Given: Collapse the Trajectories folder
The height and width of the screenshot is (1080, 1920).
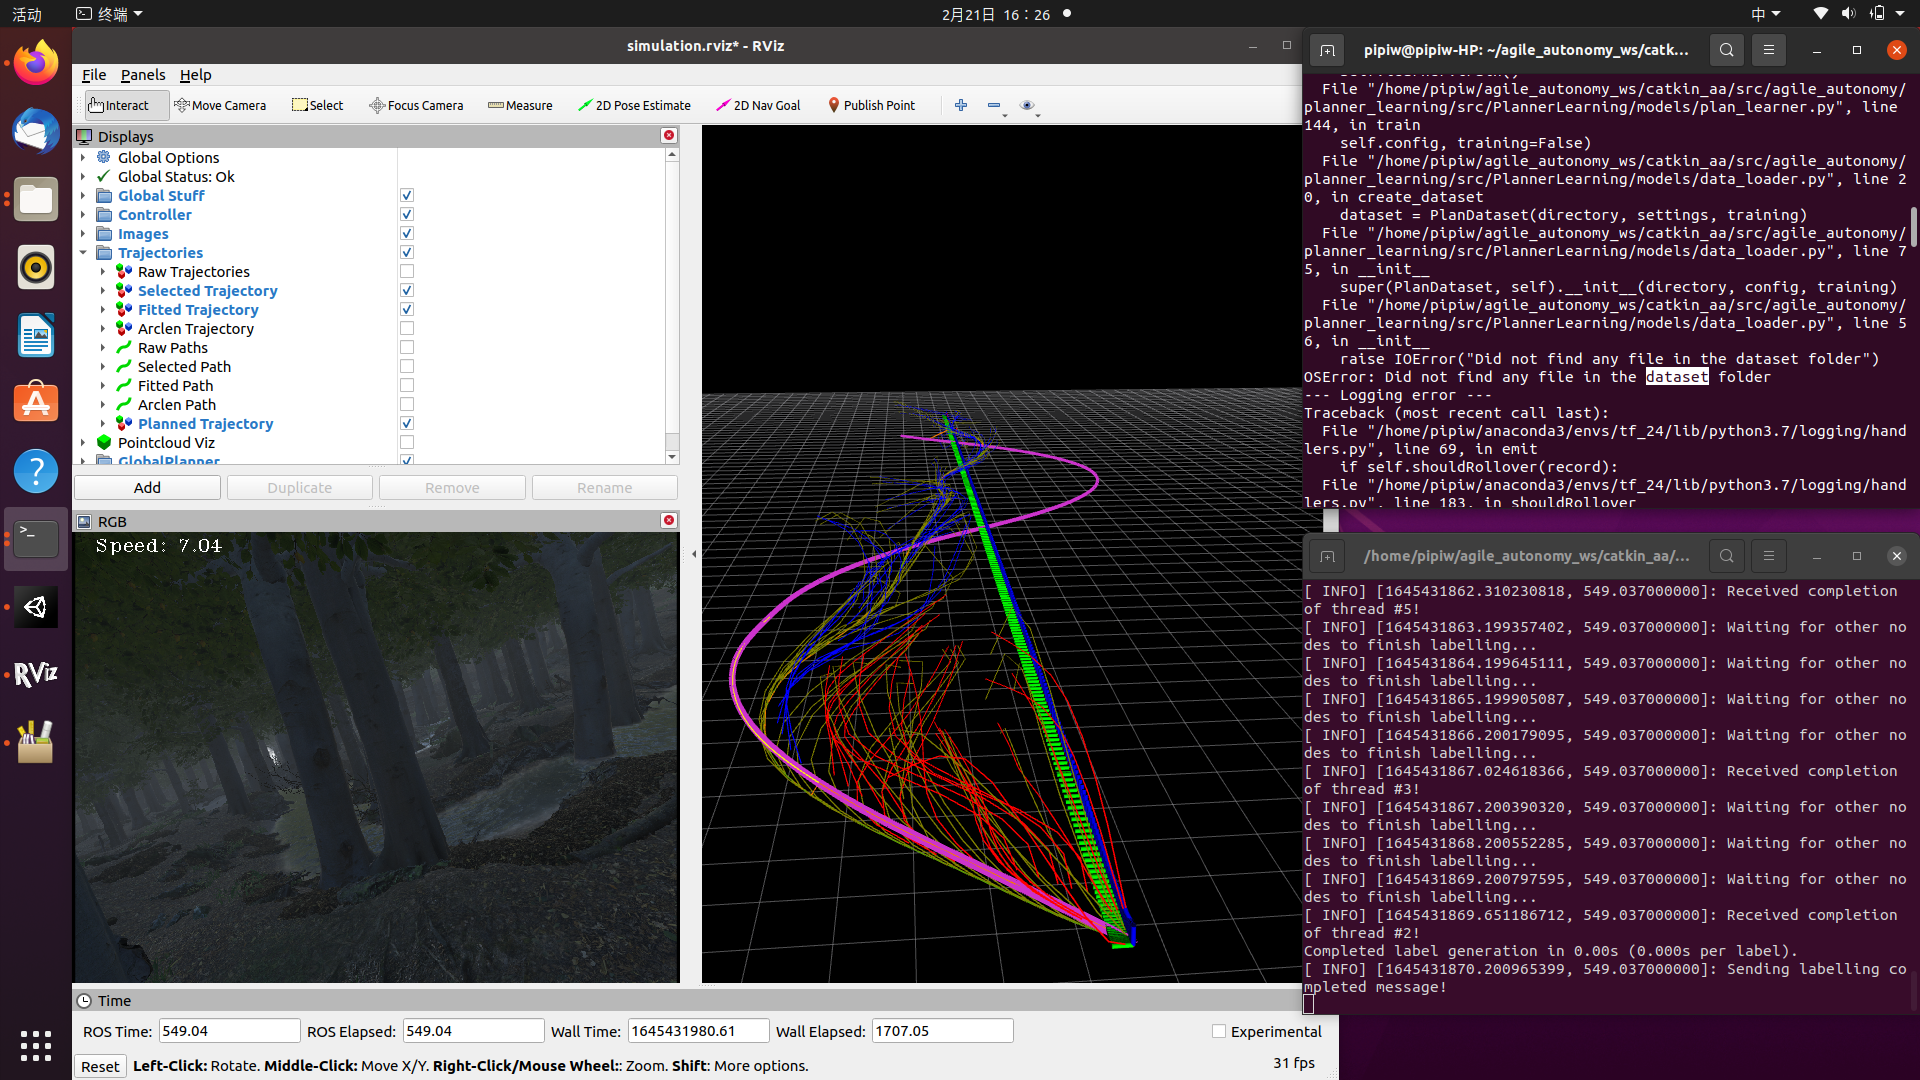Looking at the screenshot, I should pos(83,253).
